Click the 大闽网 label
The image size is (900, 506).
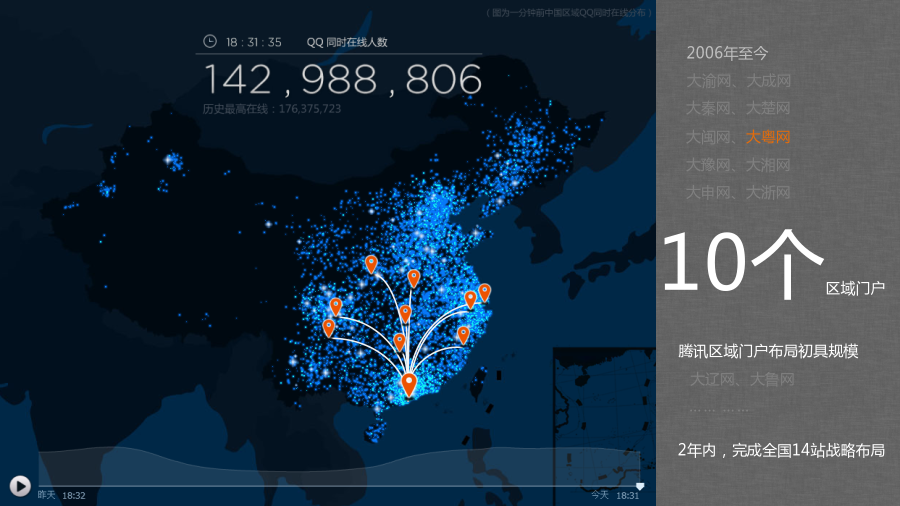click(708, 137)
